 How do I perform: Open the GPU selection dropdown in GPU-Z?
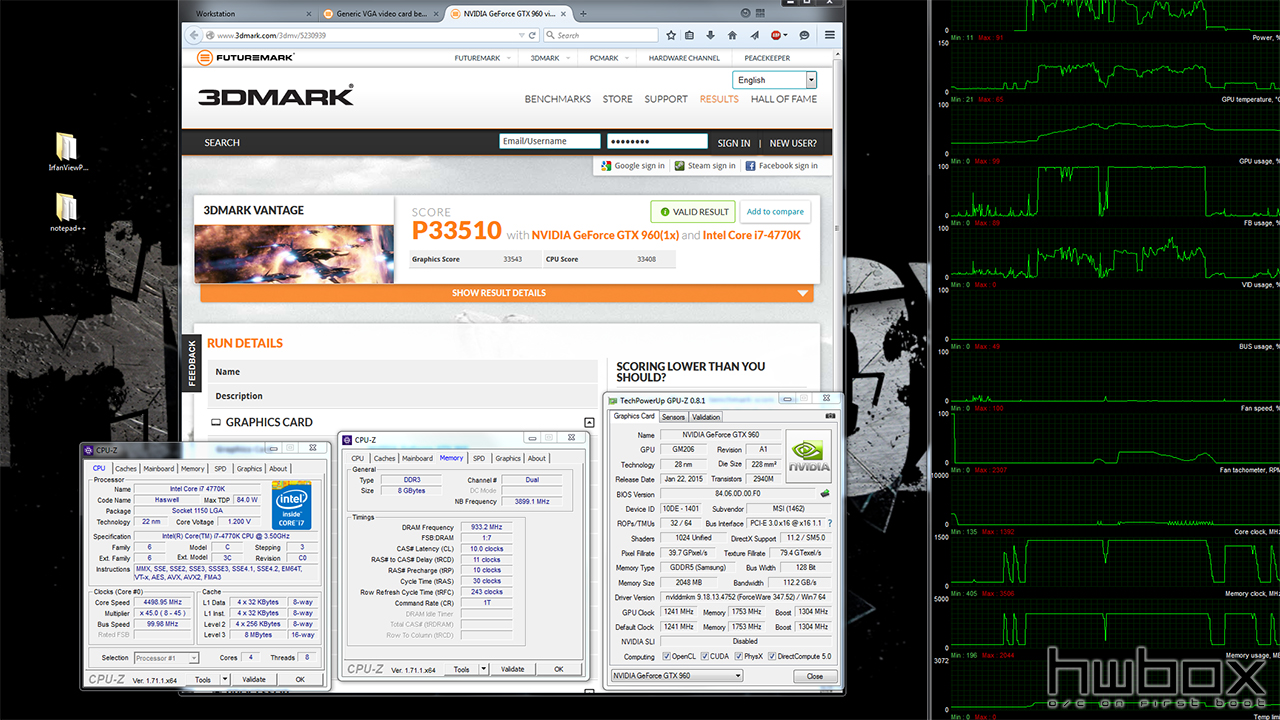click(676, 675)
